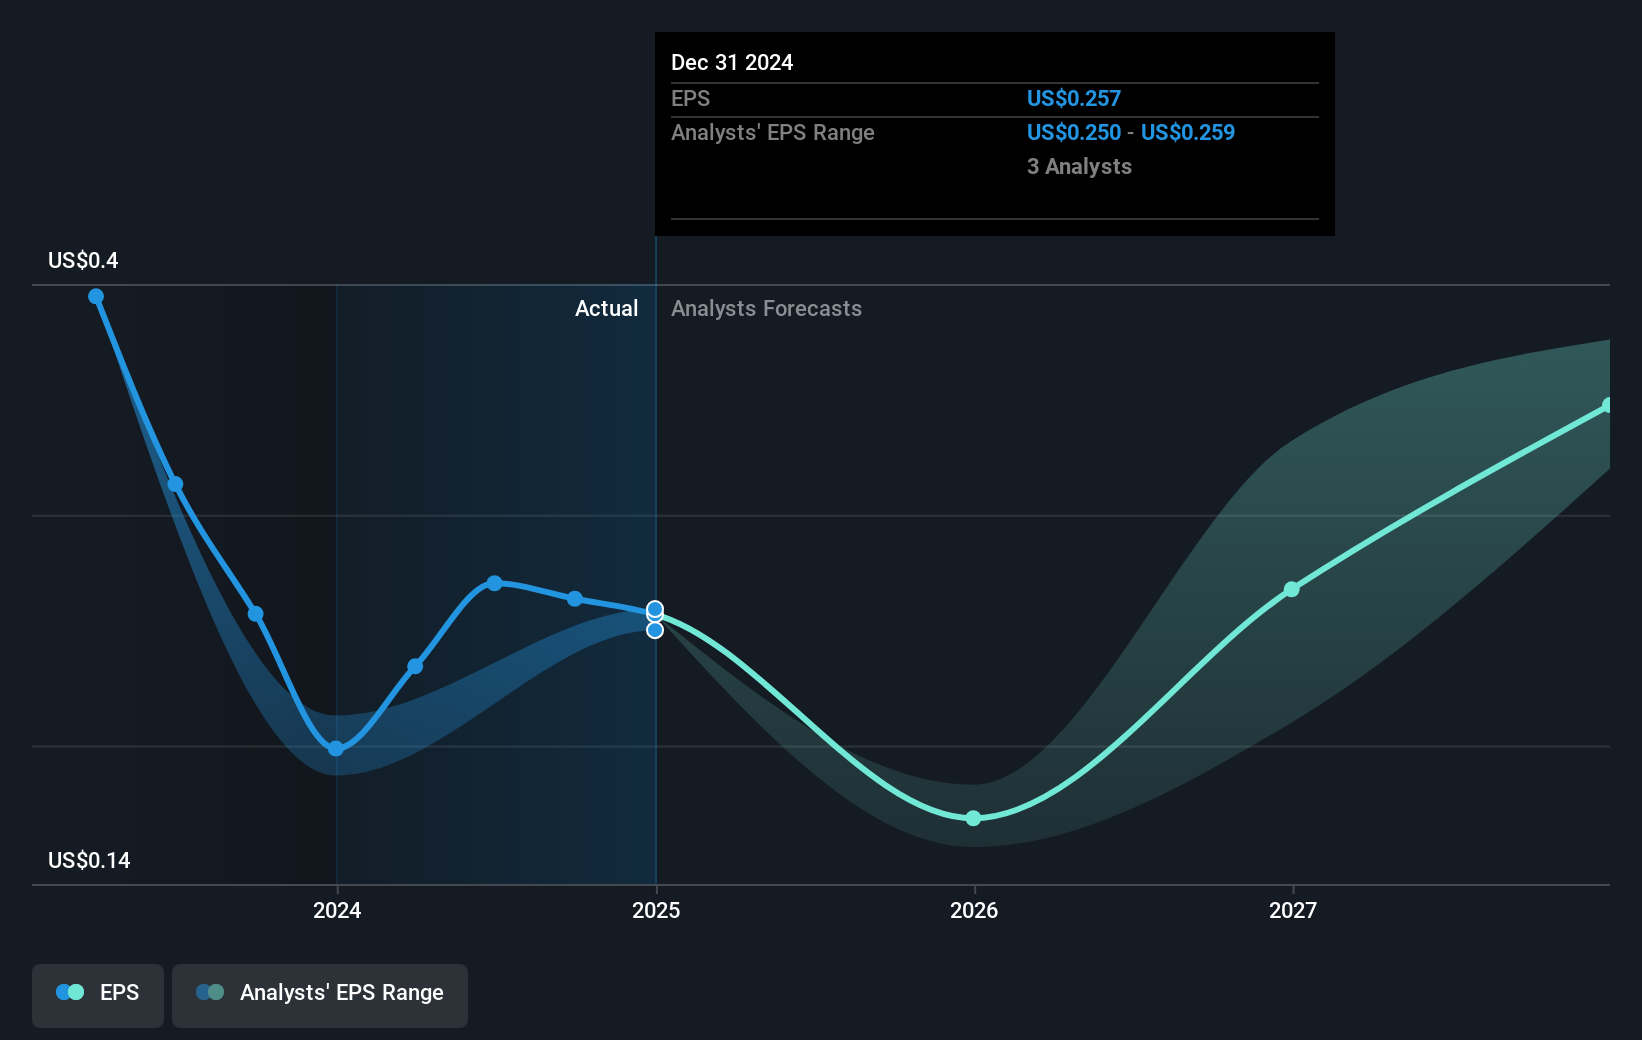Select the EPS point between 2024 low and peak

[415, 666]
